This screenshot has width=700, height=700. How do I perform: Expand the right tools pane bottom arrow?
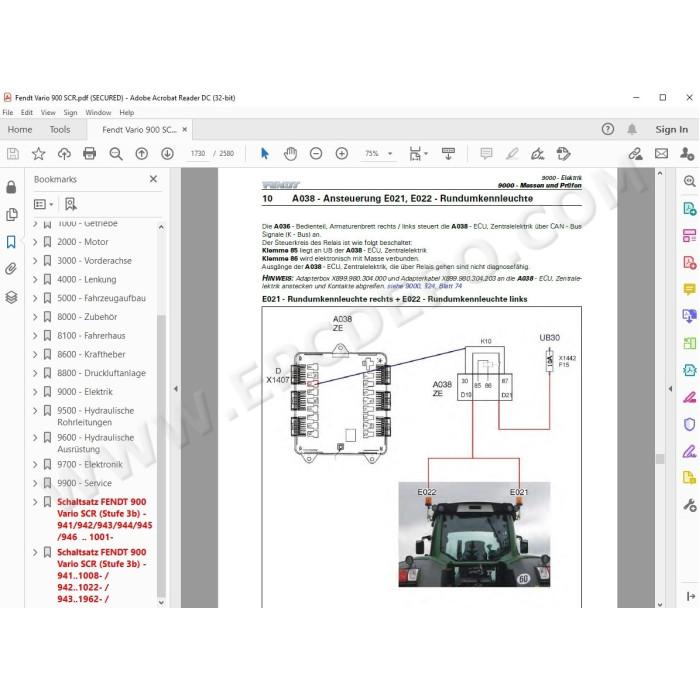[x=690, y=596]
